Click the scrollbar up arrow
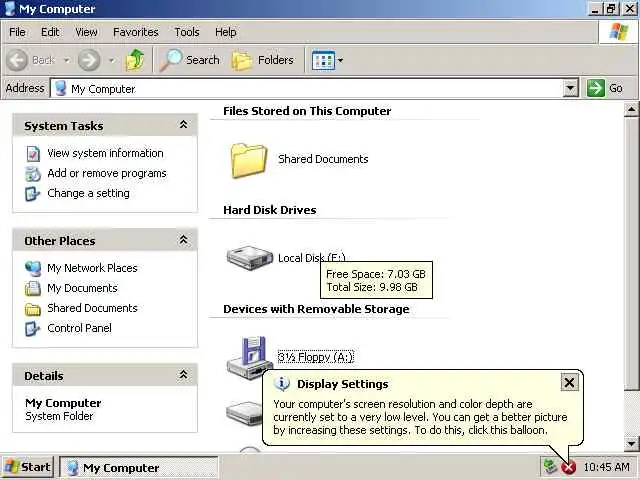Screen dimensions: 640x480 point(631,109)
